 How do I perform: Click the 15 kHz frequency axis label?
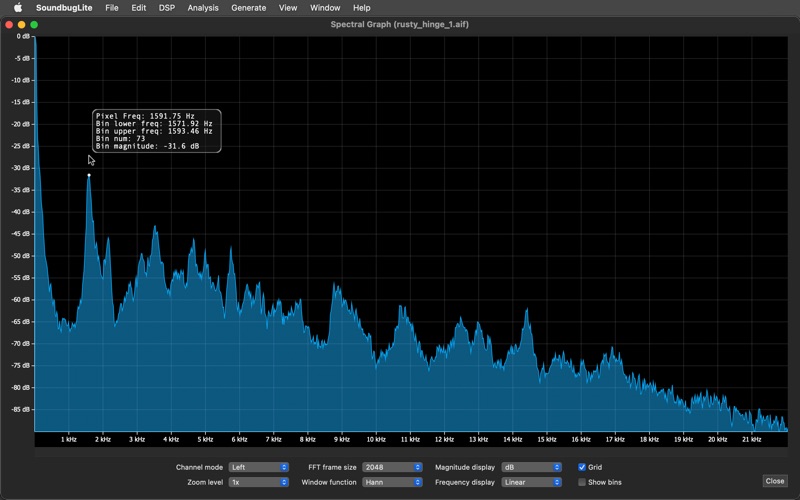point(546,439)
